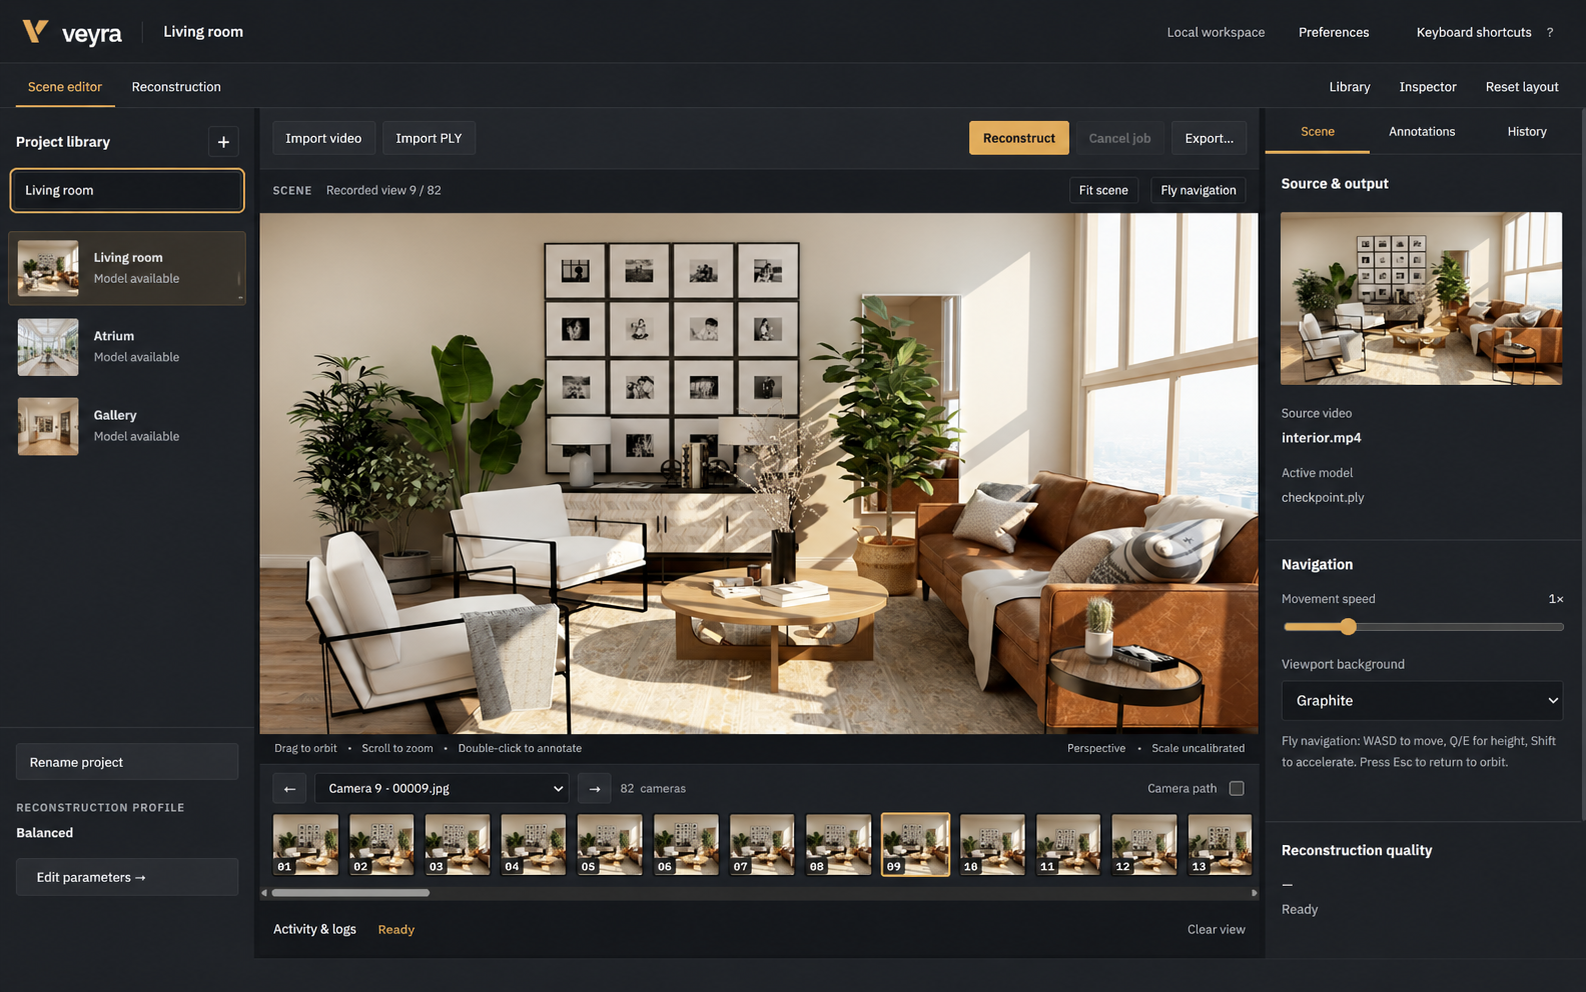Adjust the Movement speed slider handle
Image resolution: width=1586 pixels, height=992 pixels.
click(x=1348, y=627)
